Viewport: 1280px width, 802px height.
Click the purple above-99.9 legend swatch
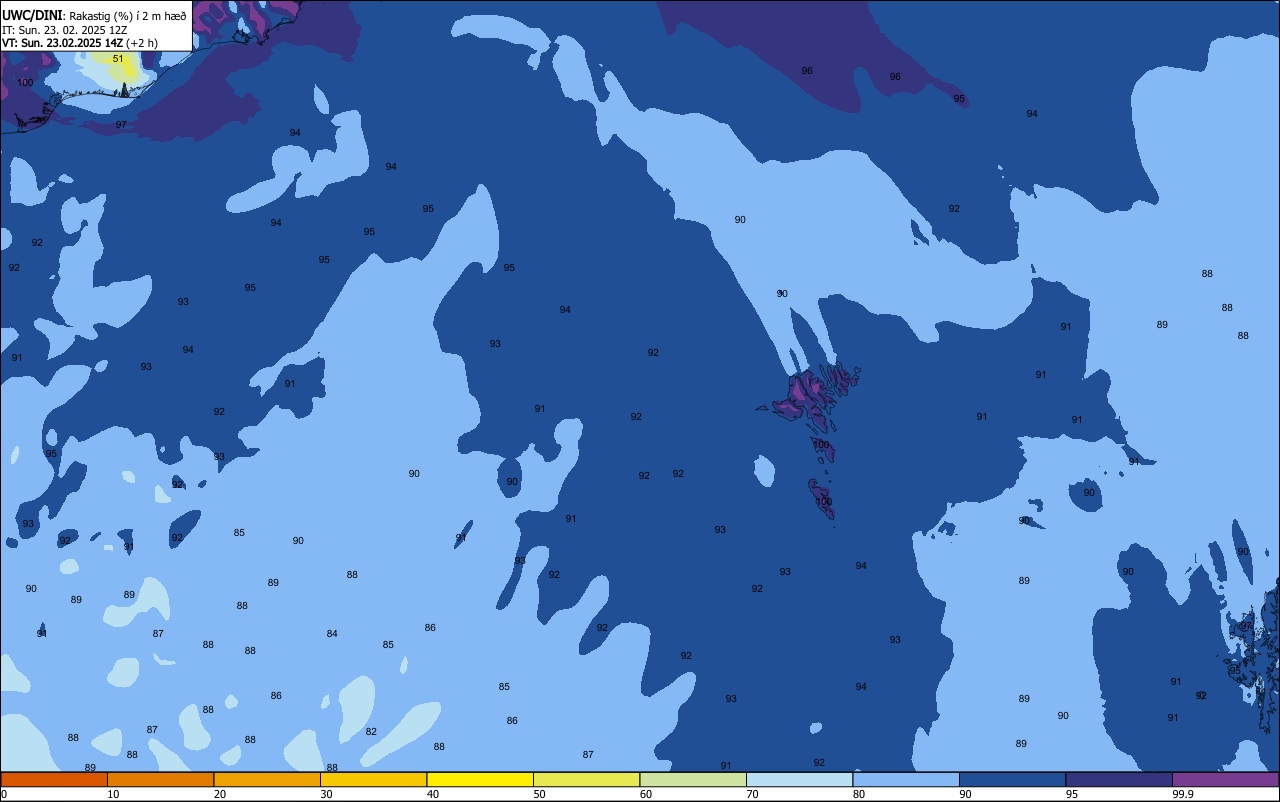(1225, 779)
